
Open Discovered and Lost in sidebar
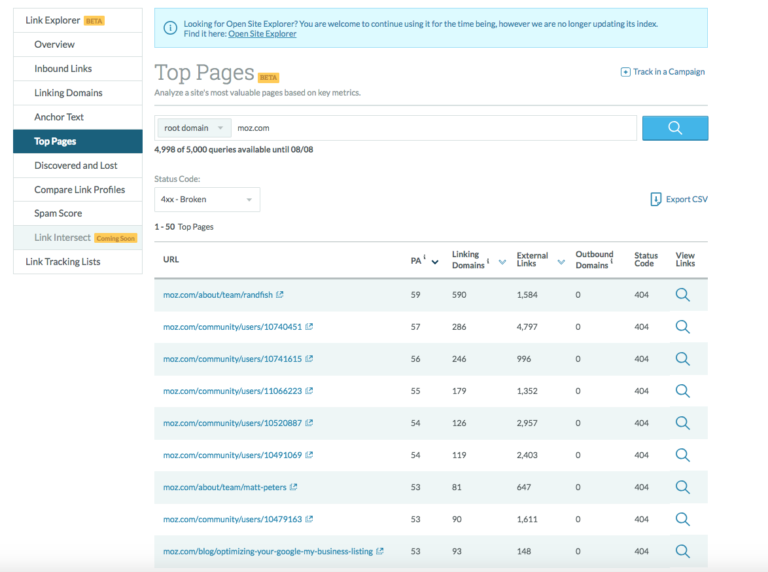pyautogui.click(x=78, y=166)
